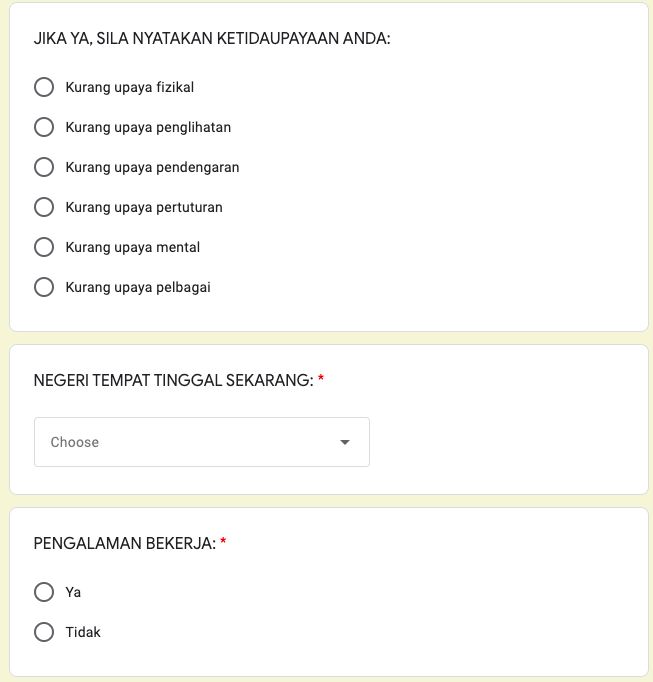Click the PENGALAMAN BEKERJA question title
The width and height of the screenshot is (653, 682).
click(125, 543)
